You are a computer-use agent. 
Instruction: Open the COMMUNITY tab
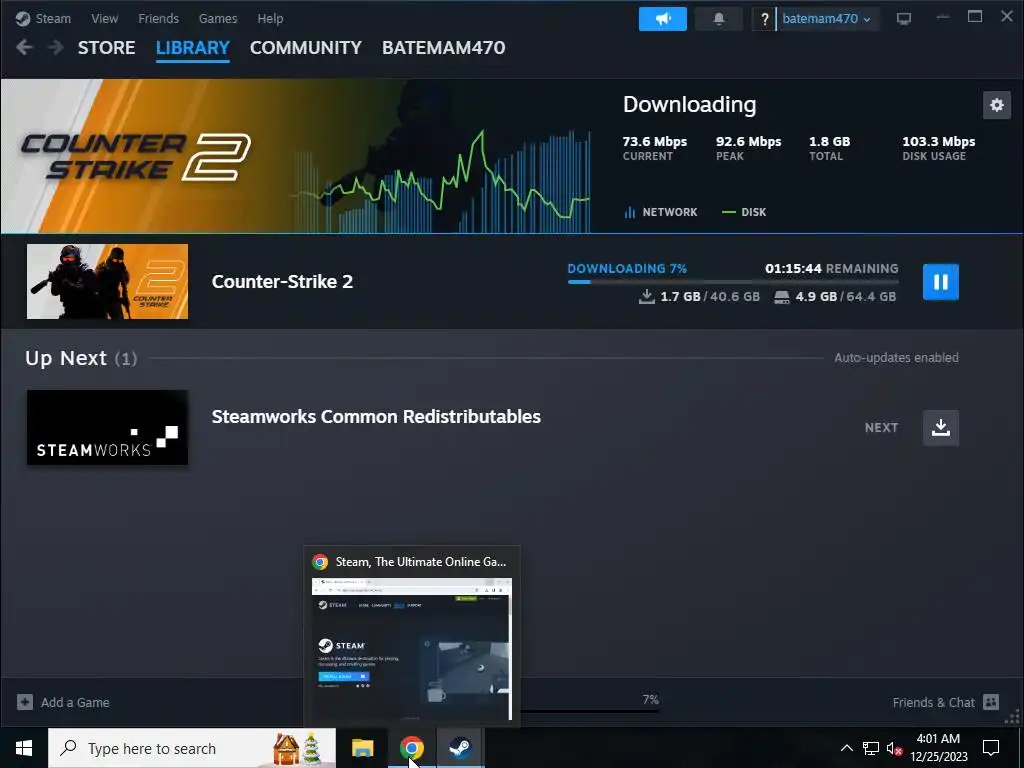(x=306, y=48)
